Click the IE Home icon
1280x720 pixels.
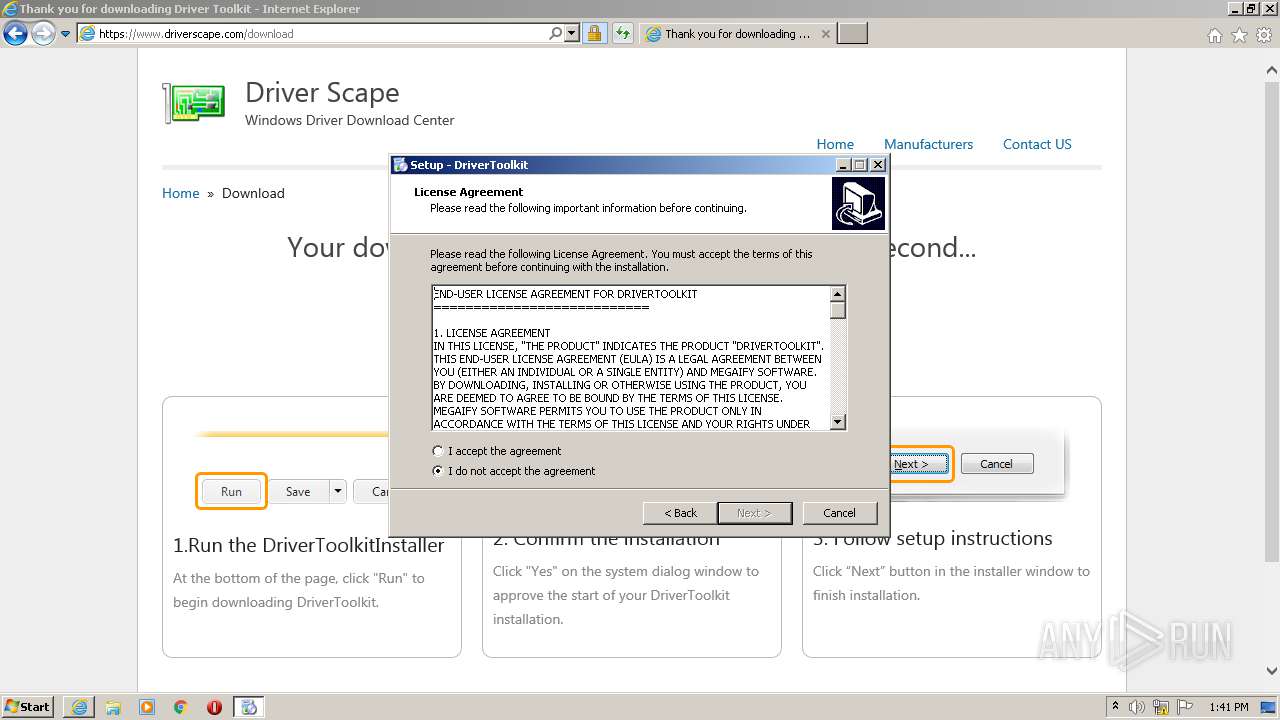click(1214, 35)
